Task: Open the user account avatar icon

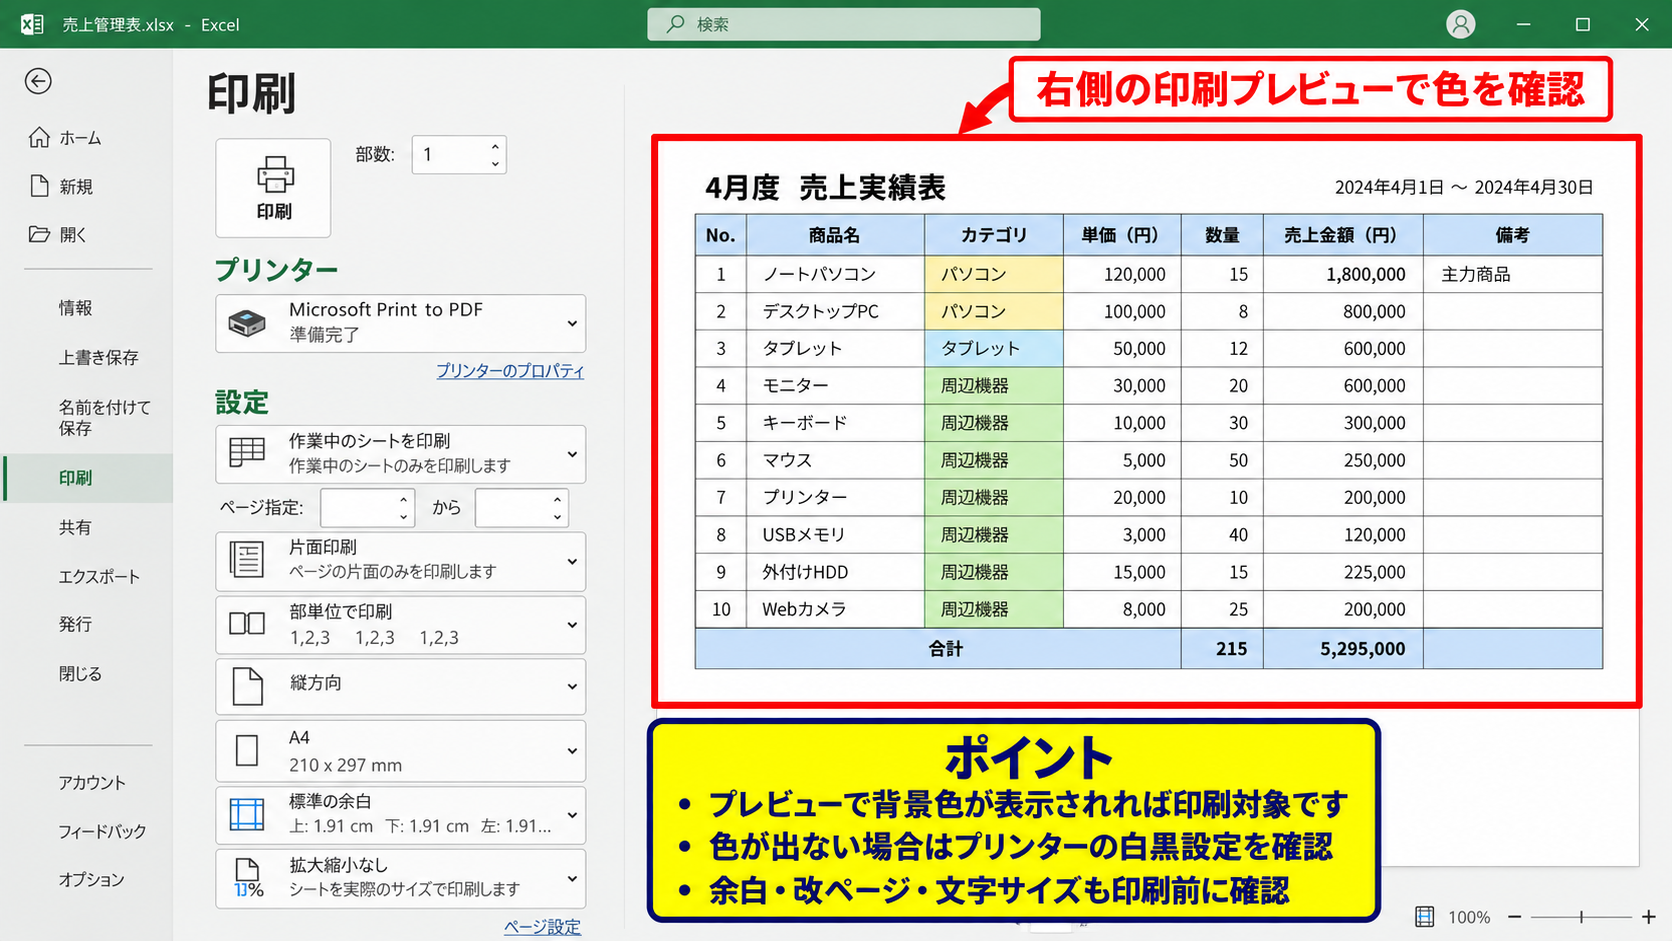Action: pos(1461,24)
